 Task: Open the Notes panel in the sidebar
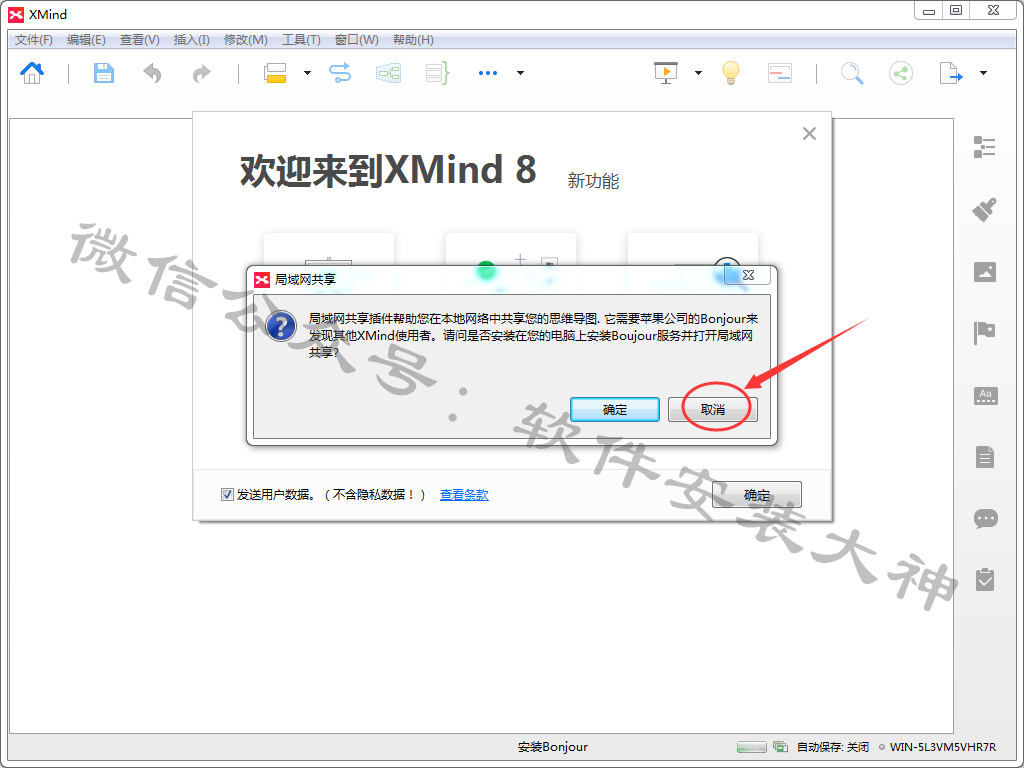click(x=985, y=457)
